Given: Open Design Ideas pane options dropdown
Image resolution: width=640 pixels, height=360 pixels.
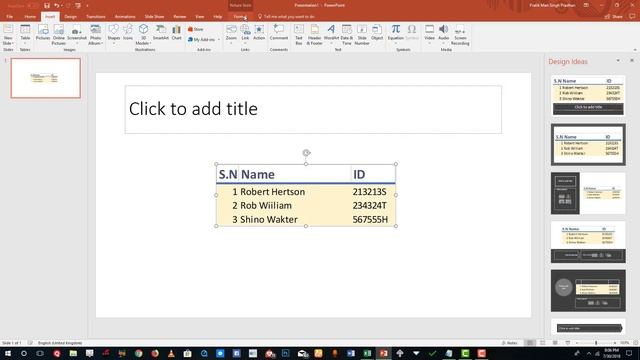Looking at the screenshot, I should pos(618,60).
